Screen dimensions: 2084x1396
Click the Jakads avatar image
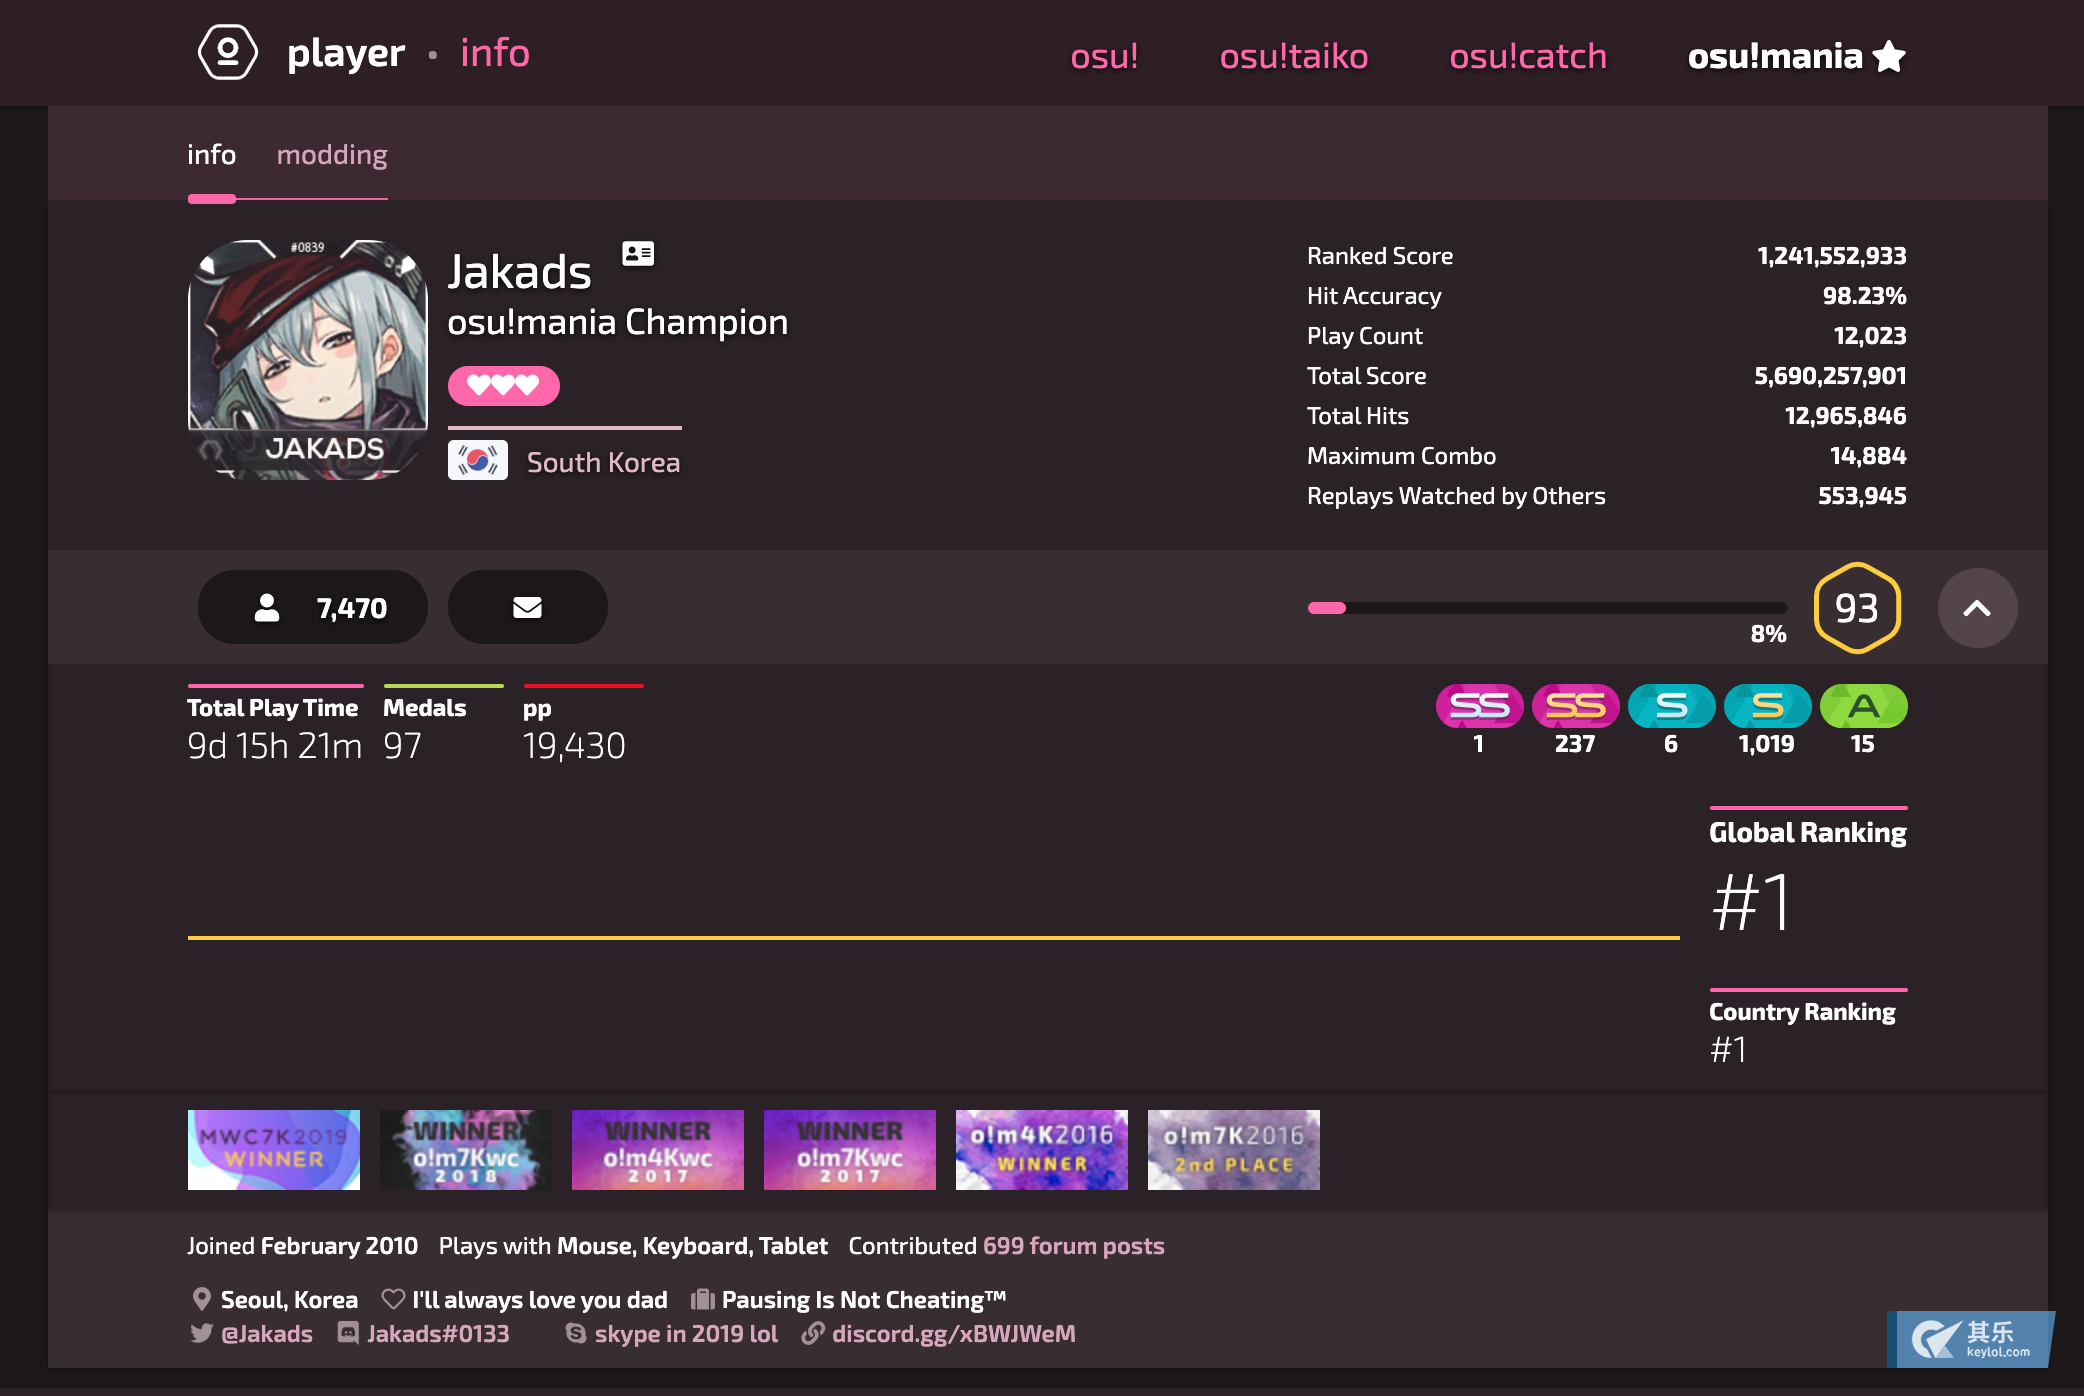coord(308,360)
